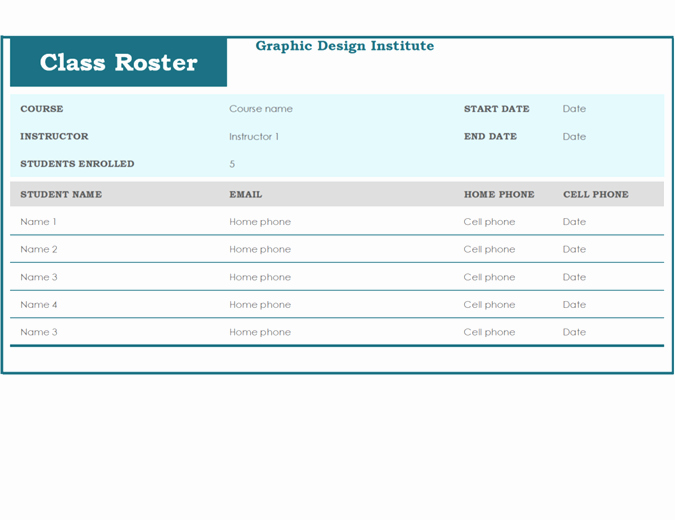Select "Home phone" in the Name 4 row
Viewport: 675px width, 520px height.
(x=260, y=305)
